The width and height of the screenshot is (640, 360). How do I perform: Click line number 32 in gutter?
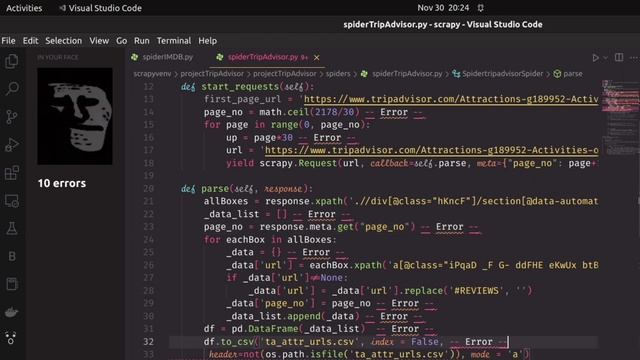point(149,342)
